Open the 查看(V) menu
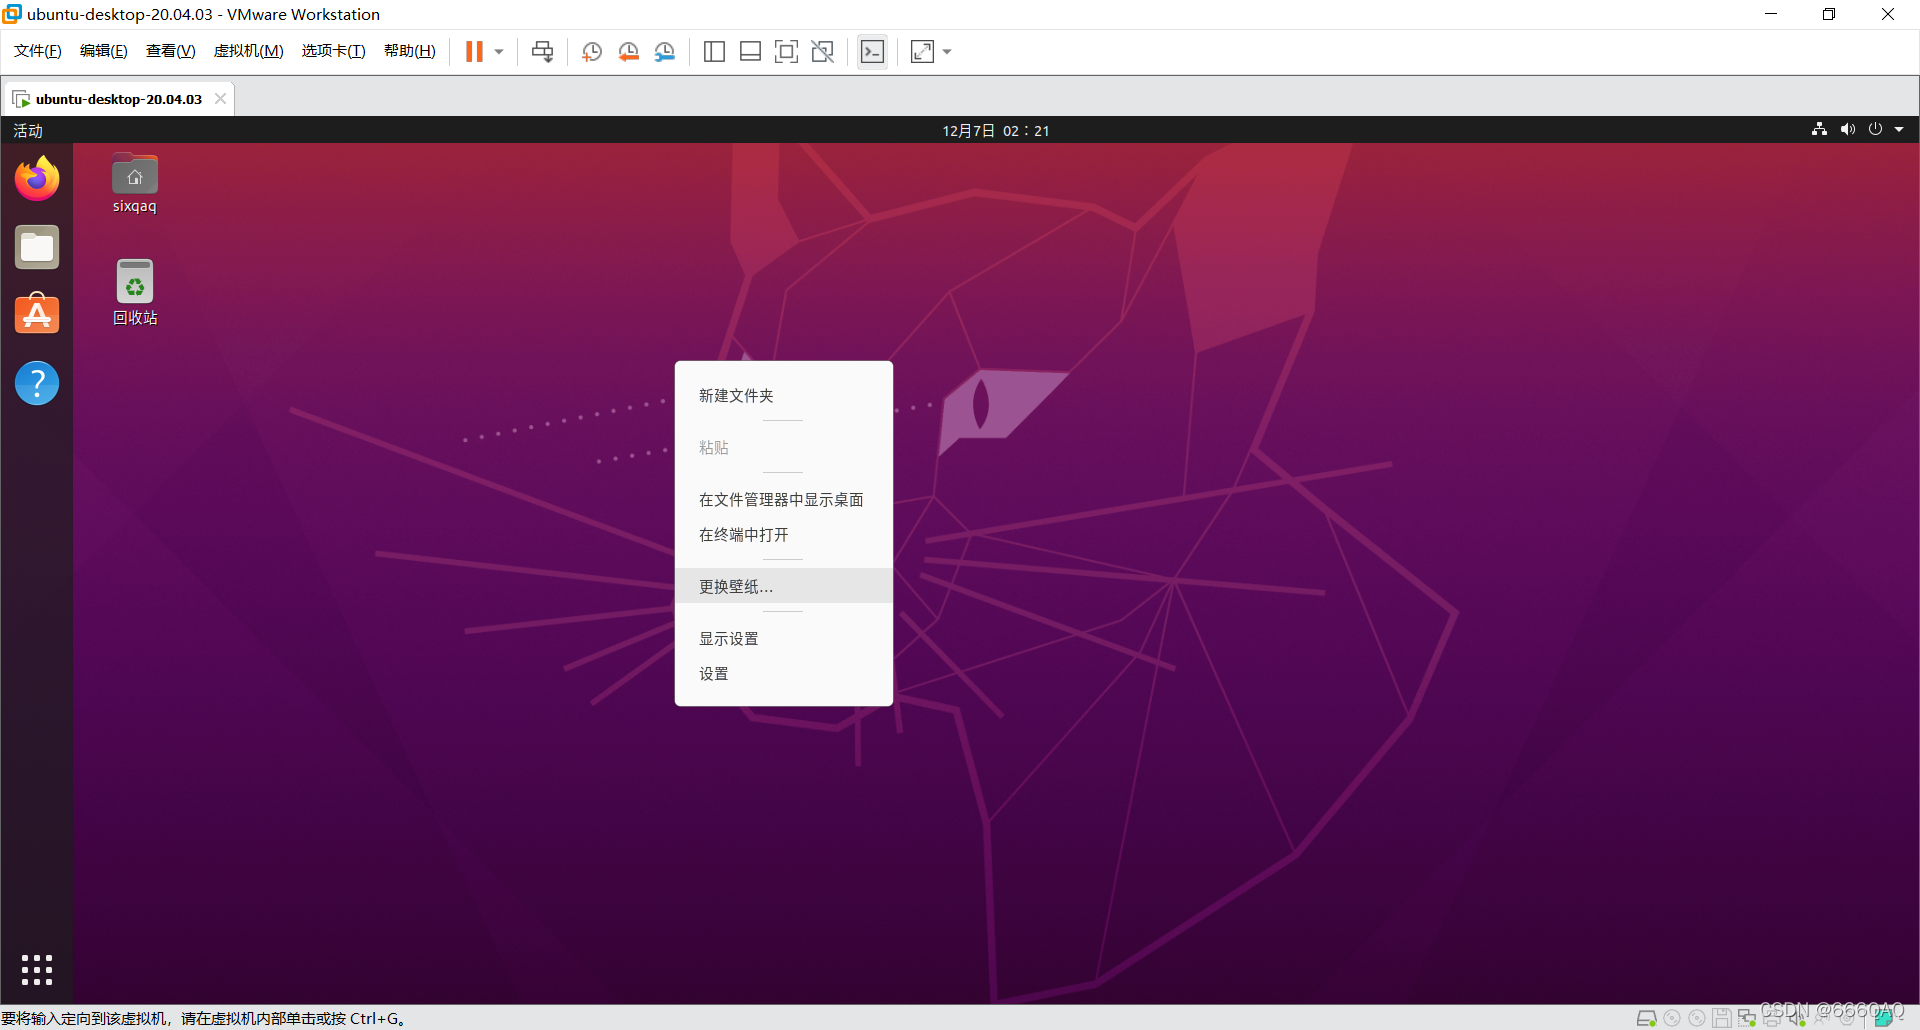Image resolution: width=1920 pixels, height=1030 pixels. [x=170, y=51]
